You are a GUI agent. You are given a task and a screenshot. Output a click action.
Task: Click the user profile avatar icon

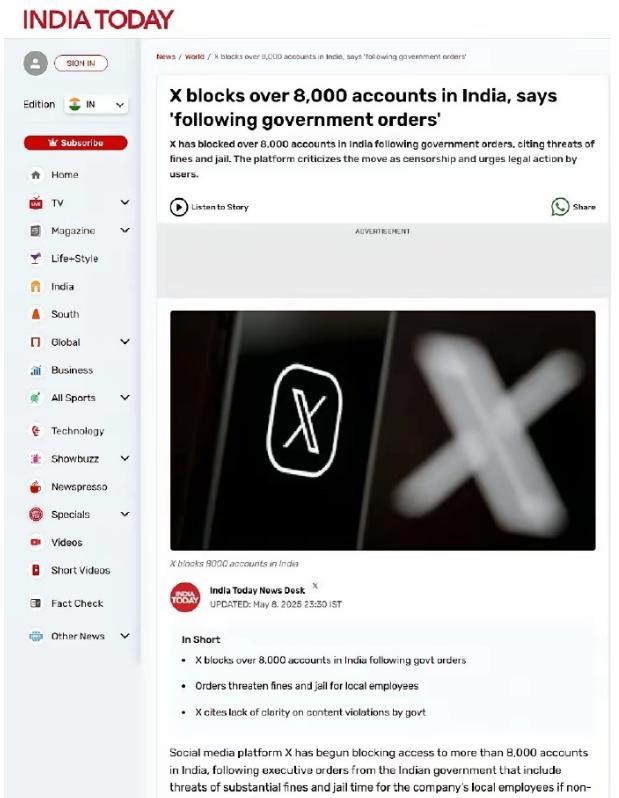pos(36,64)
